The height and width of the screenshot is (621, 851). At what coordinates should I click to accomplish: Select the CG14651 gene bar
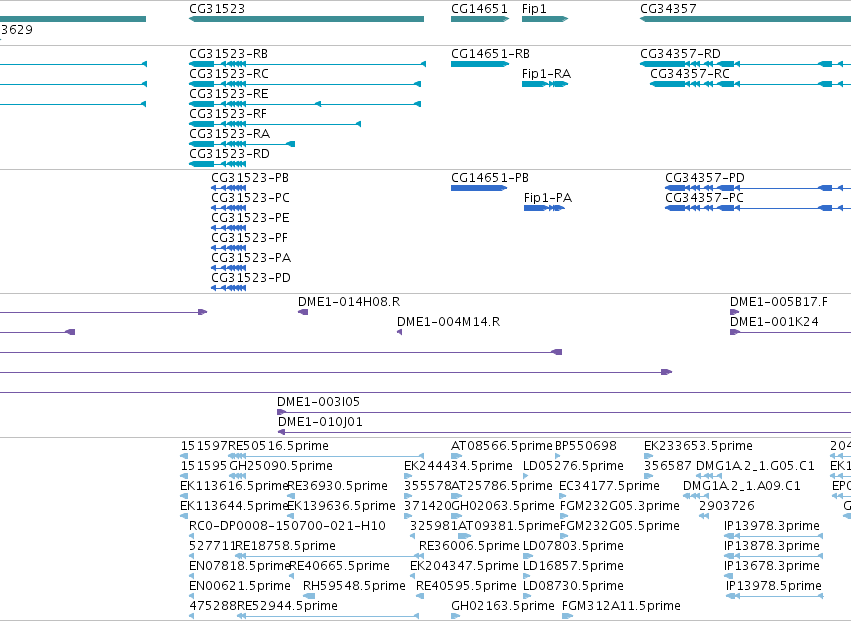tap(480, 19)
